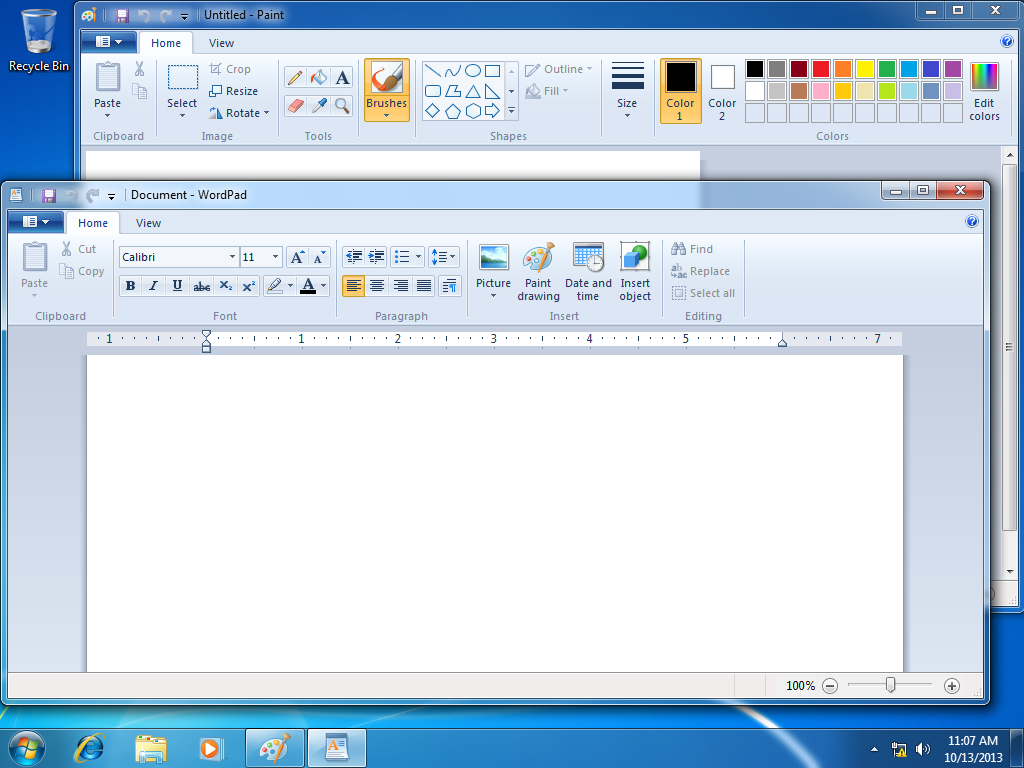
Task: Enable center text alignment
Action: coord(377,285)
